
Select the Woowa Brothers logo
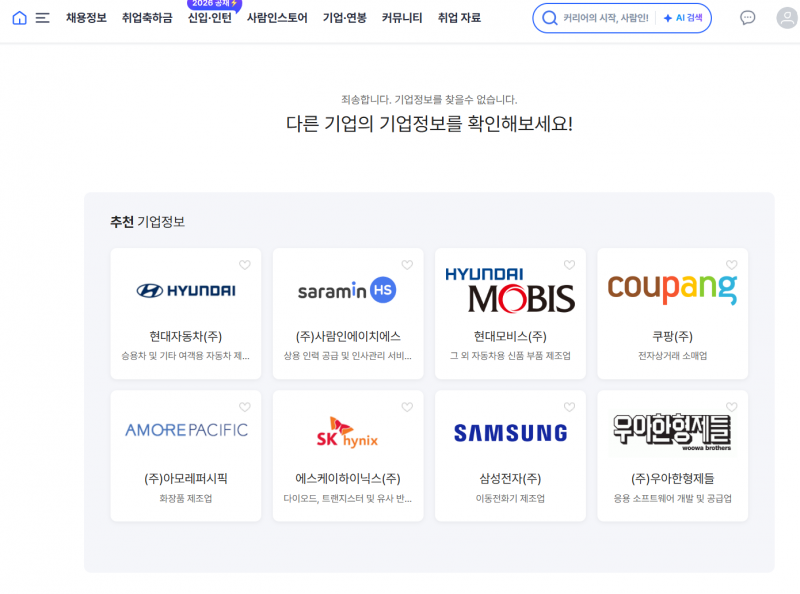tap(672, 431)
